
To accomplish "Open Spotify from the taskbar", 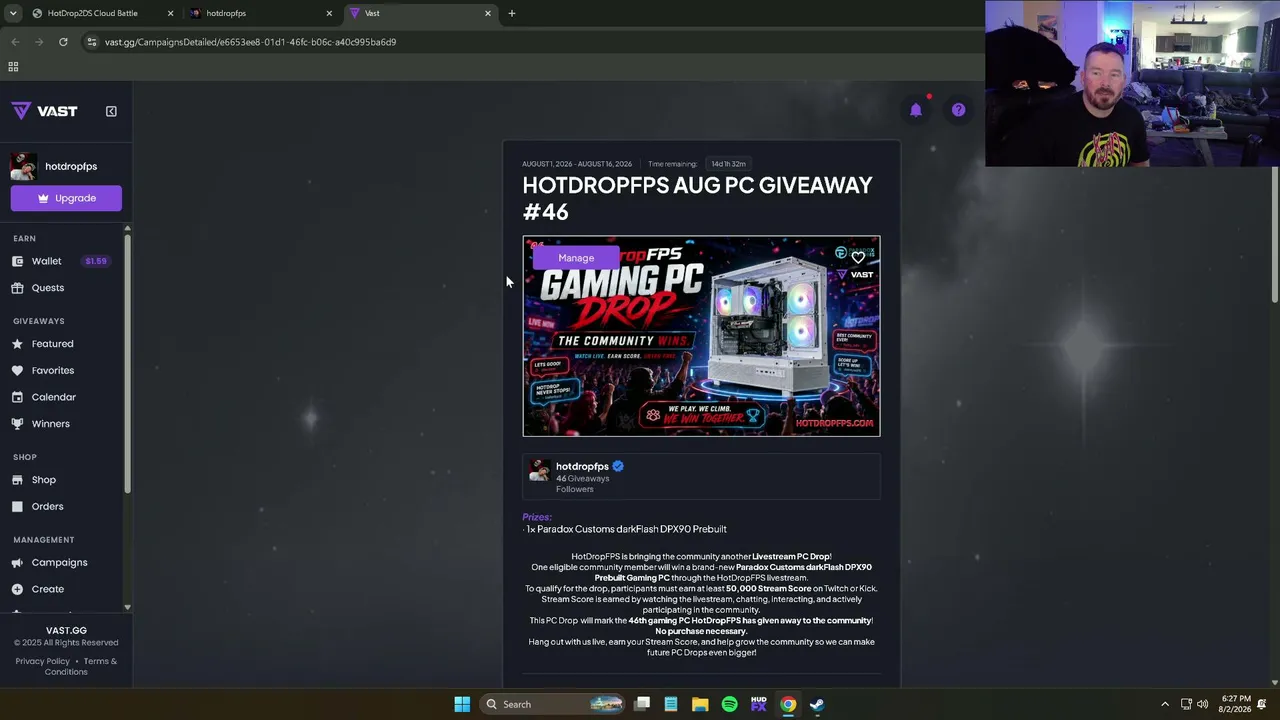I will [x=729, y=704].
